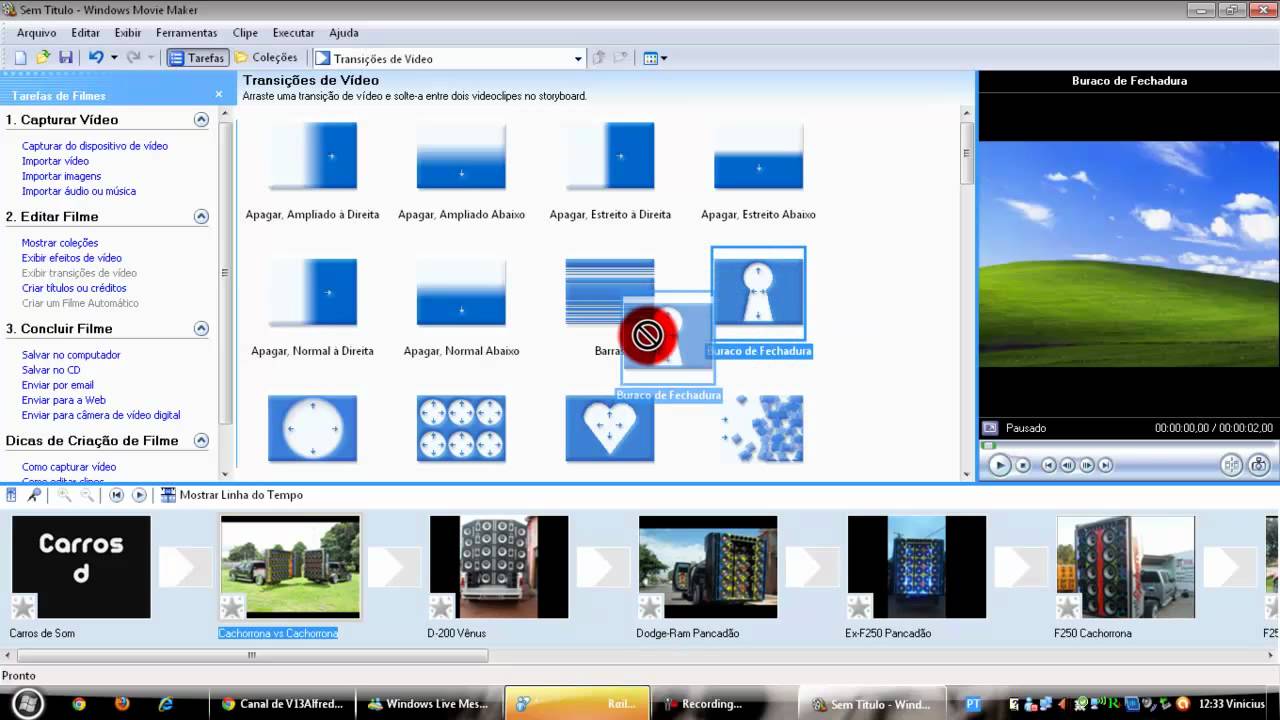Click the Undo arrow icon
The height and width of the screenshot is (720, 1280).
(x=96, y=58)
